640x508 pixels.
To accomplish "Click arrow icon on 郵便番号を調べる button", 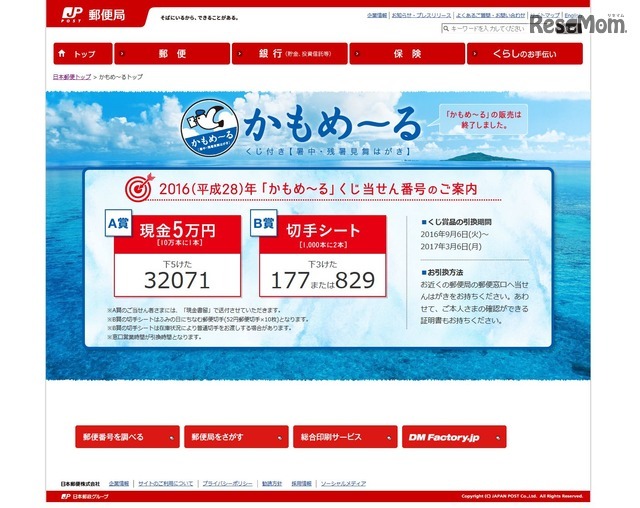I will click(171, 438).
